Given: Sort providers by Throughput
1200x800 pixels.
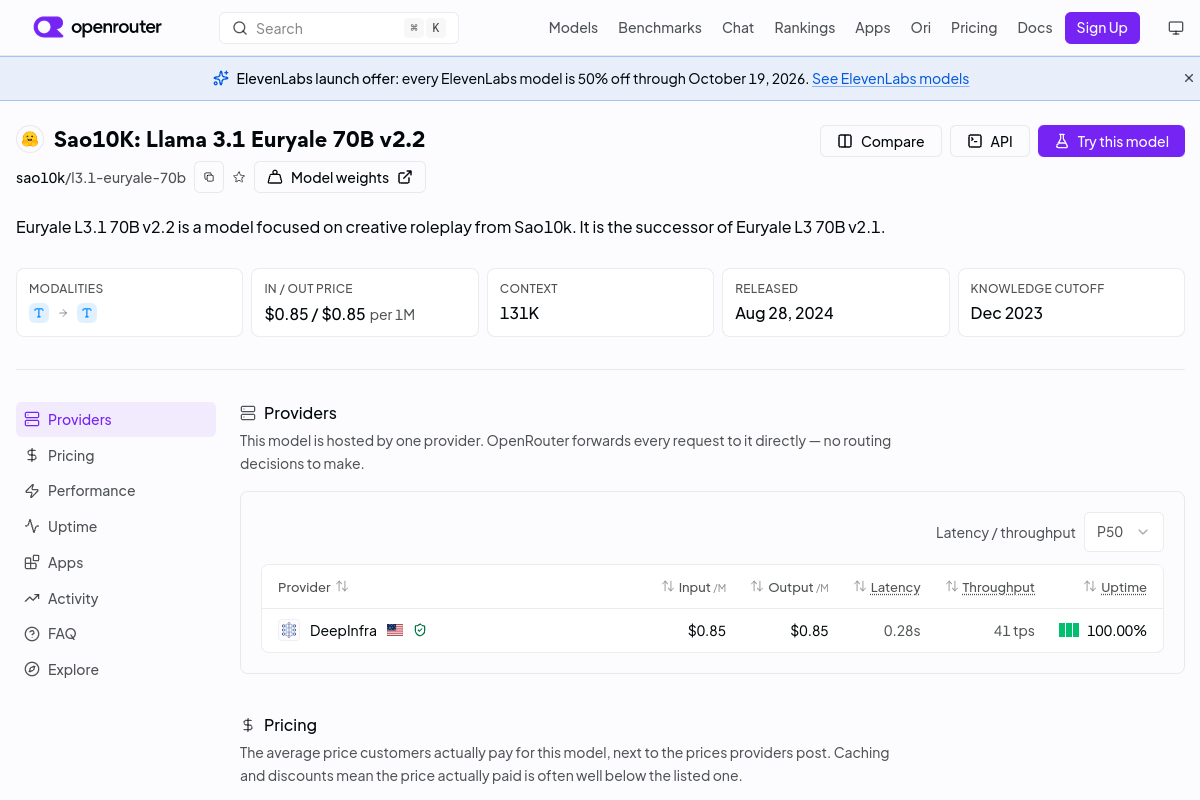Looking at the screenshot, I should pyautogui.click(x=990, y=587).
